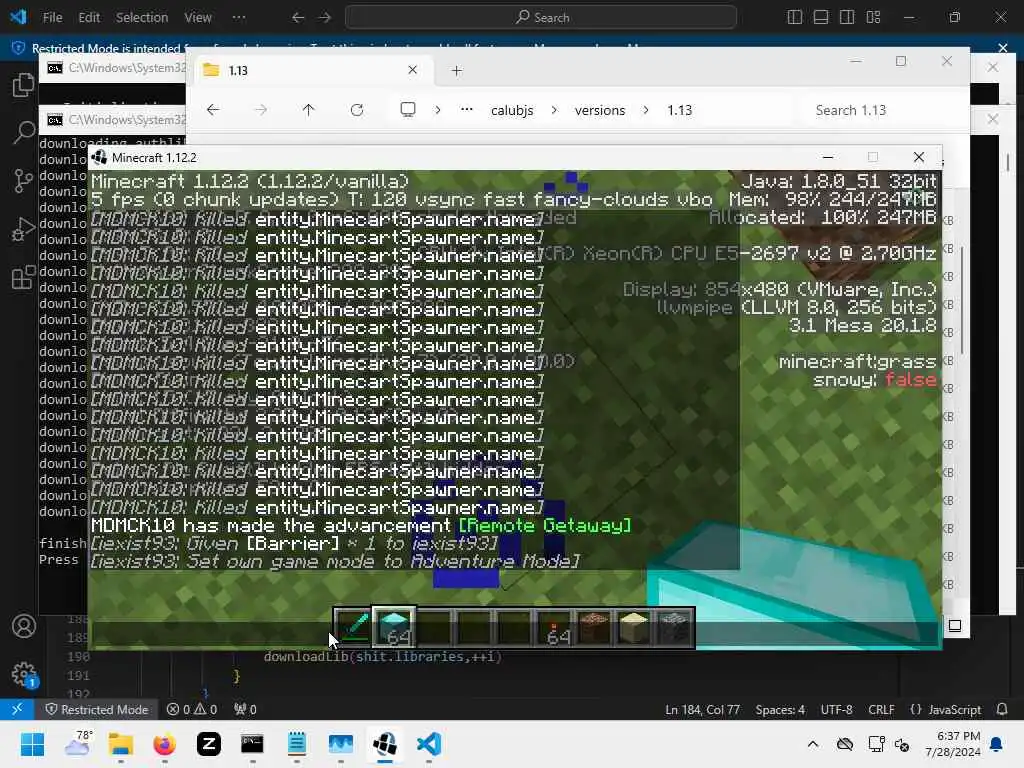The width and height of the screenshot is (1024, 768).
Task: Open the Source Control view
Action: 24,180
